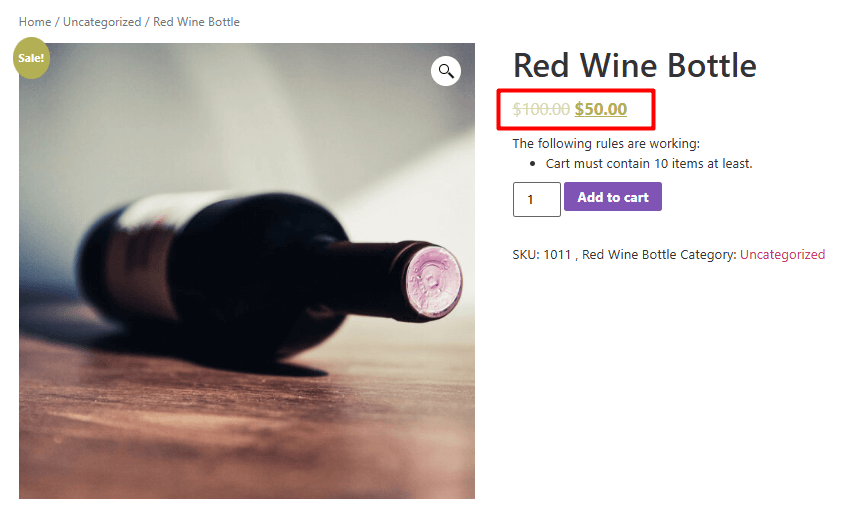This screenshot has width=859, height=516.
Task: Click the bullet point before cart rule
Action: point(534,163)
